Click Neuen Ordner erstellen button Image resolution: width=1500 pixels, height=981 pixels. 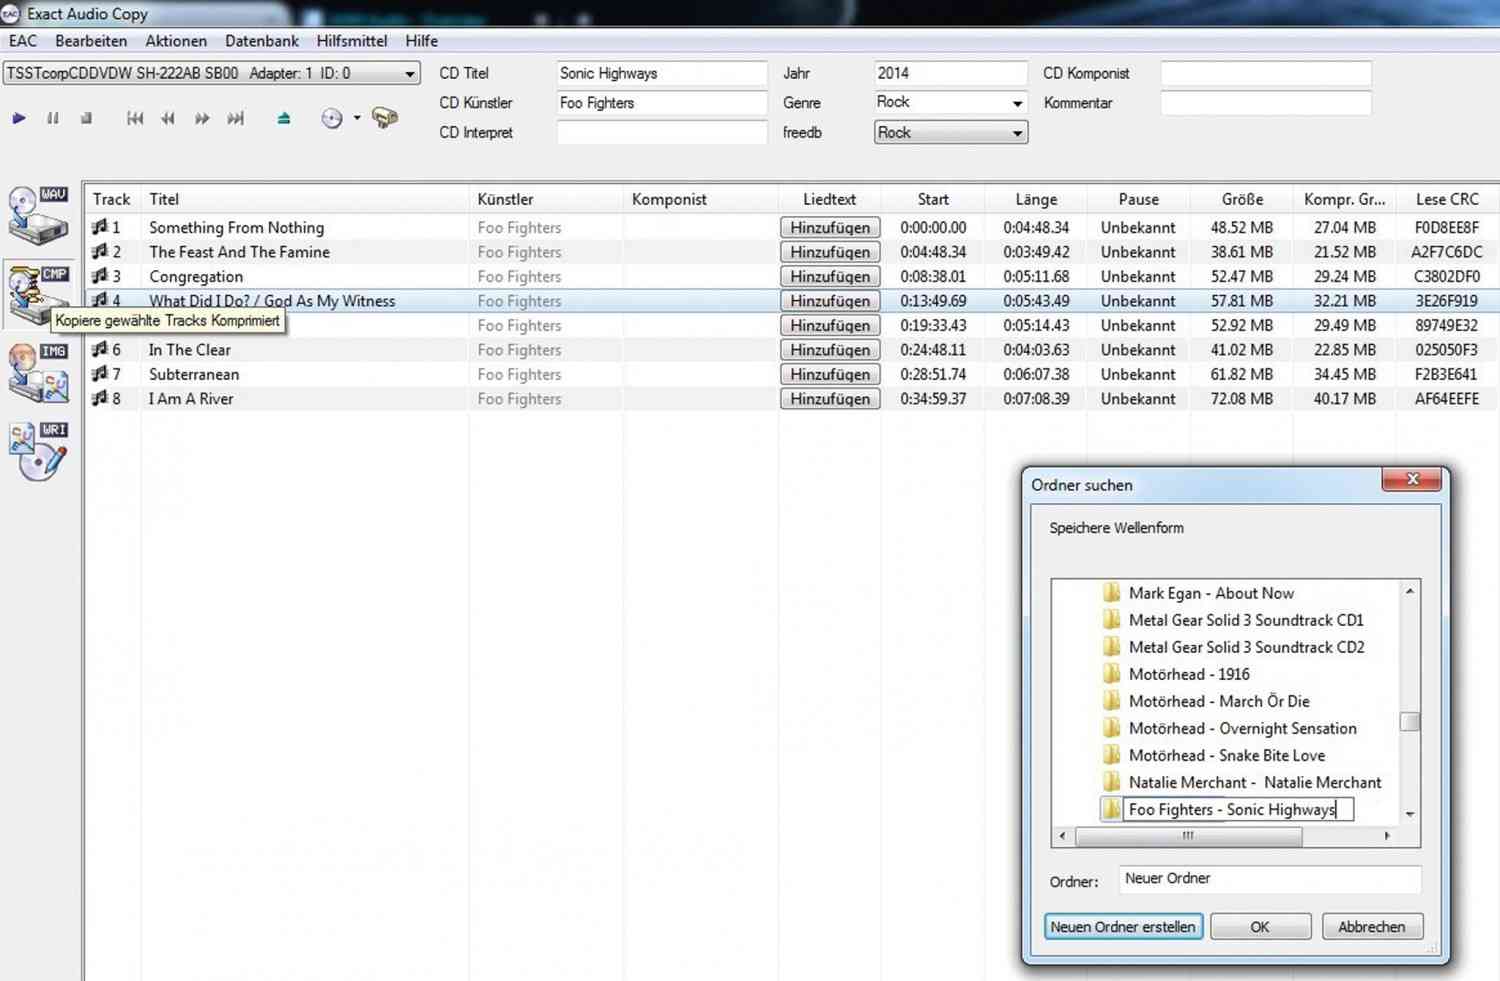tap(1123, 927)
